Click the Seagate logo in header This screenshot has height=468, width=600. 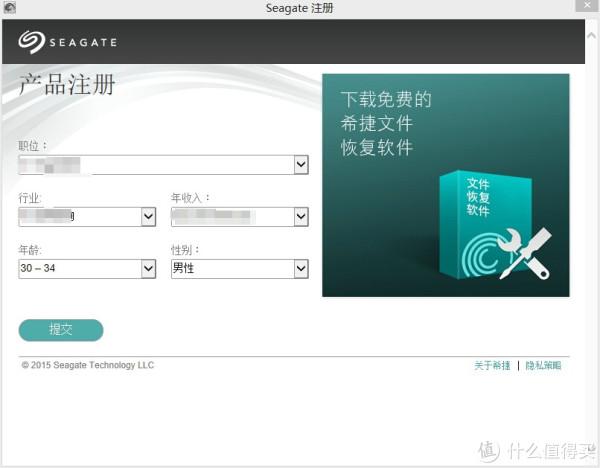[x=68, y=42]
